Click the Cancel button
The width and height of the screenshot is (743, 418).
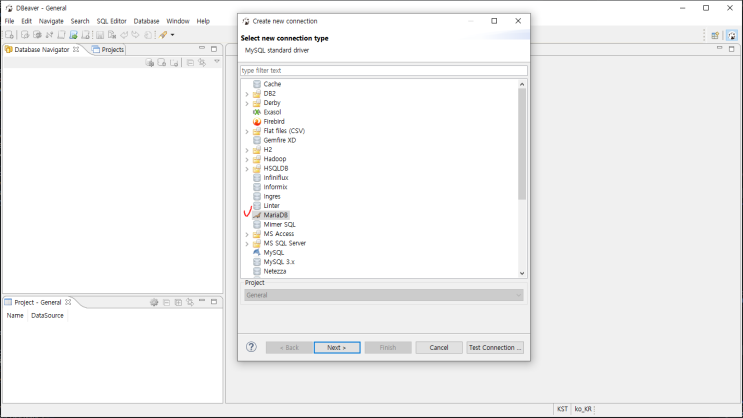pyautogui.click(x=439, y=347)
